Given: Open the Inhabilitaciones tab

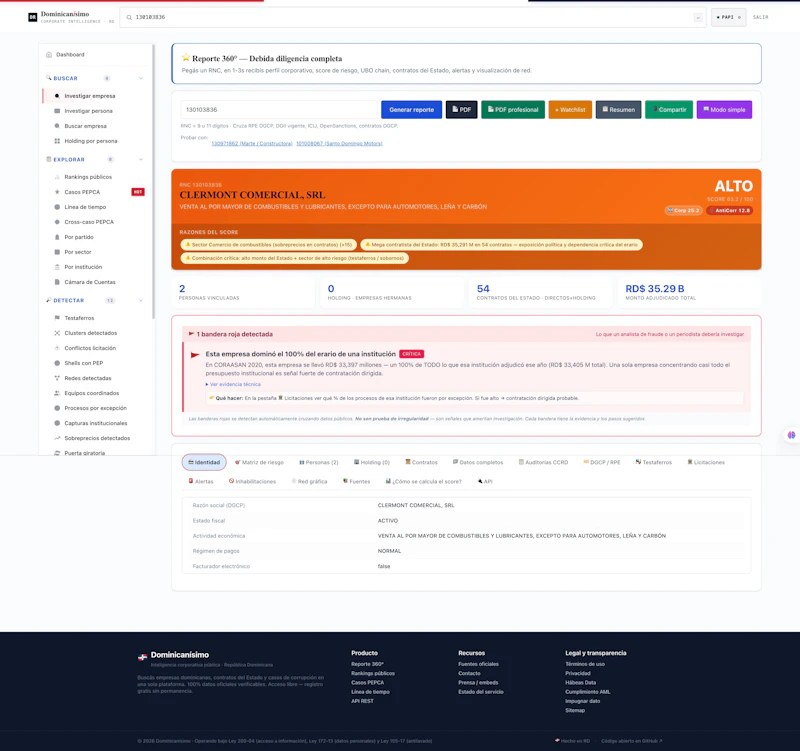Looking at the screenshot, I should [253, 481].
